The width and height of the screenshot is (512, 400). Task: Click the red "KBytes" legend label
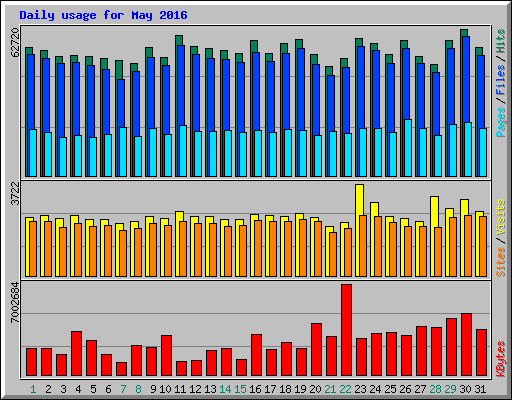coord(501,359)
